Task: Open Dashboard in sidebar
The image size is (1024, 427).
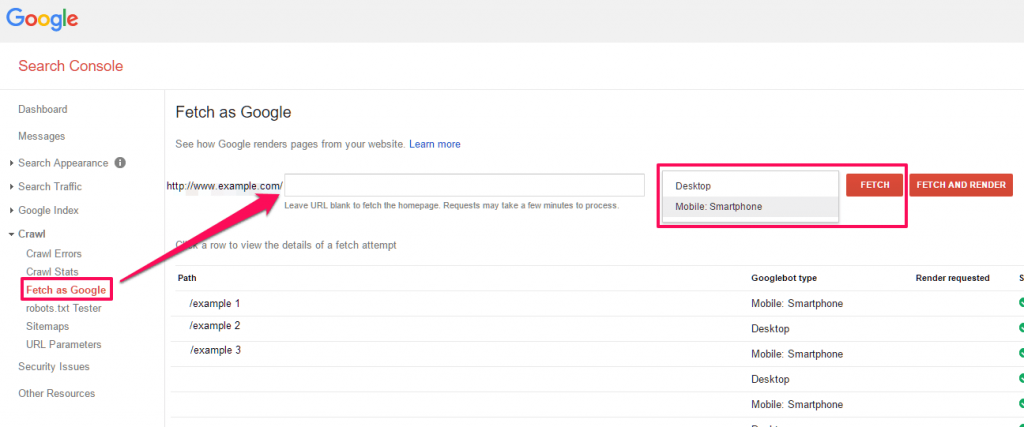Action: pos(42,109)
